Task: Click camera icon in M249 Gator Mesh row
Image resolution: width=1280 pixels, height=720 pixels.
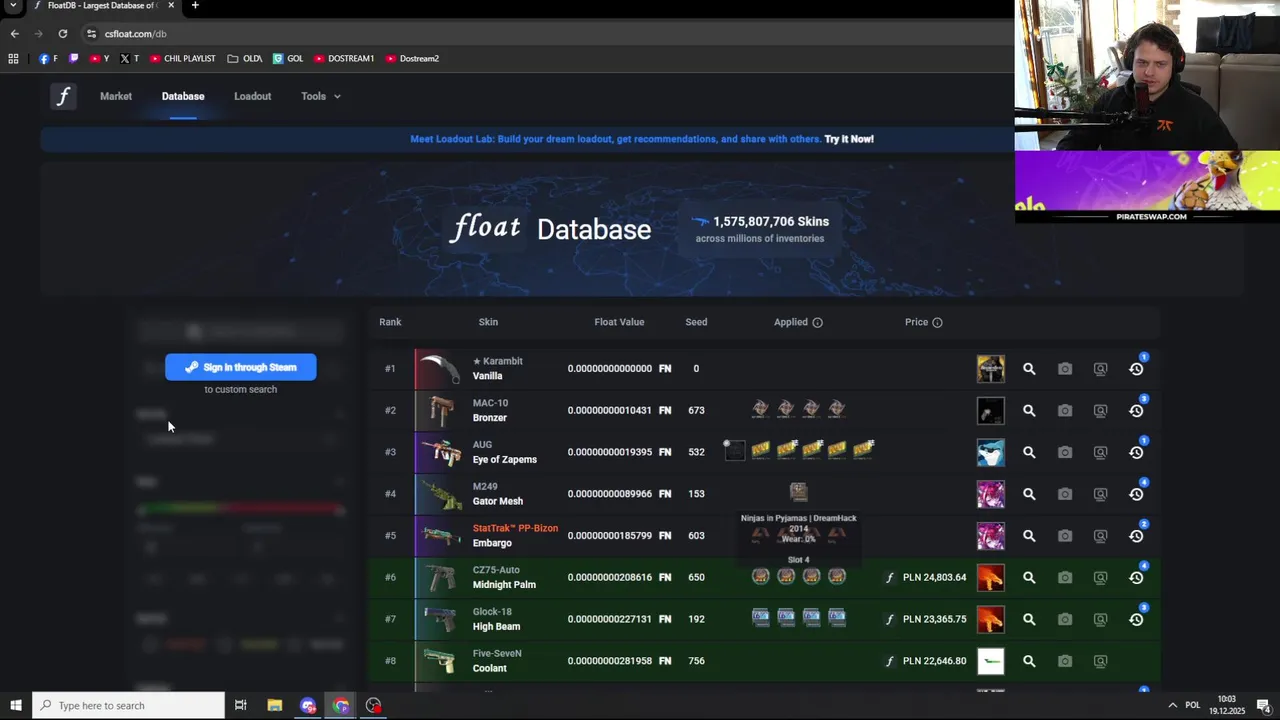Action: coord(1065,494)
